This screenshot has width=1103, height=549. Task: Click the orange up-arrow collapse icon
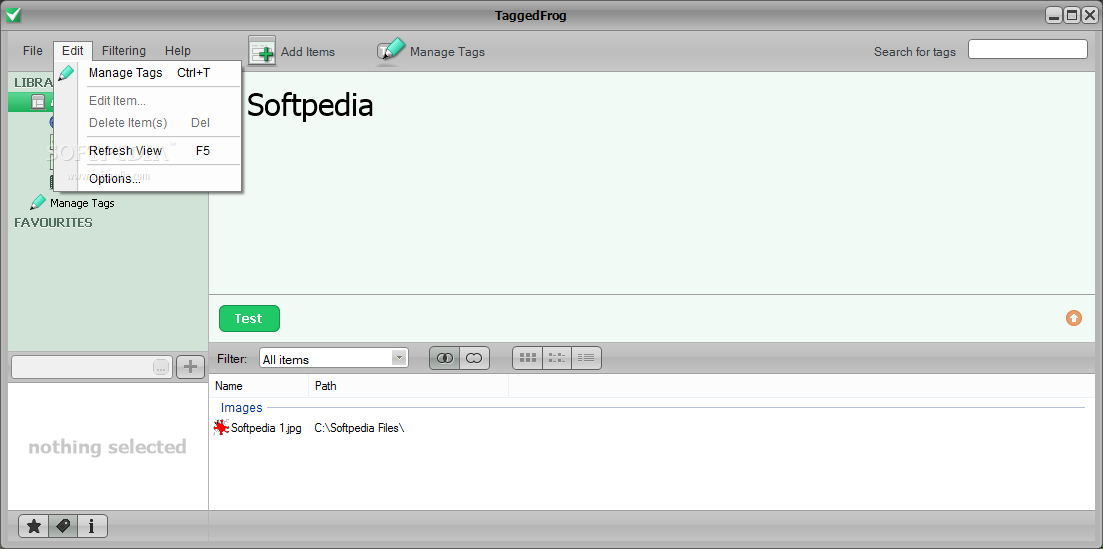[x=1073, y=318]
